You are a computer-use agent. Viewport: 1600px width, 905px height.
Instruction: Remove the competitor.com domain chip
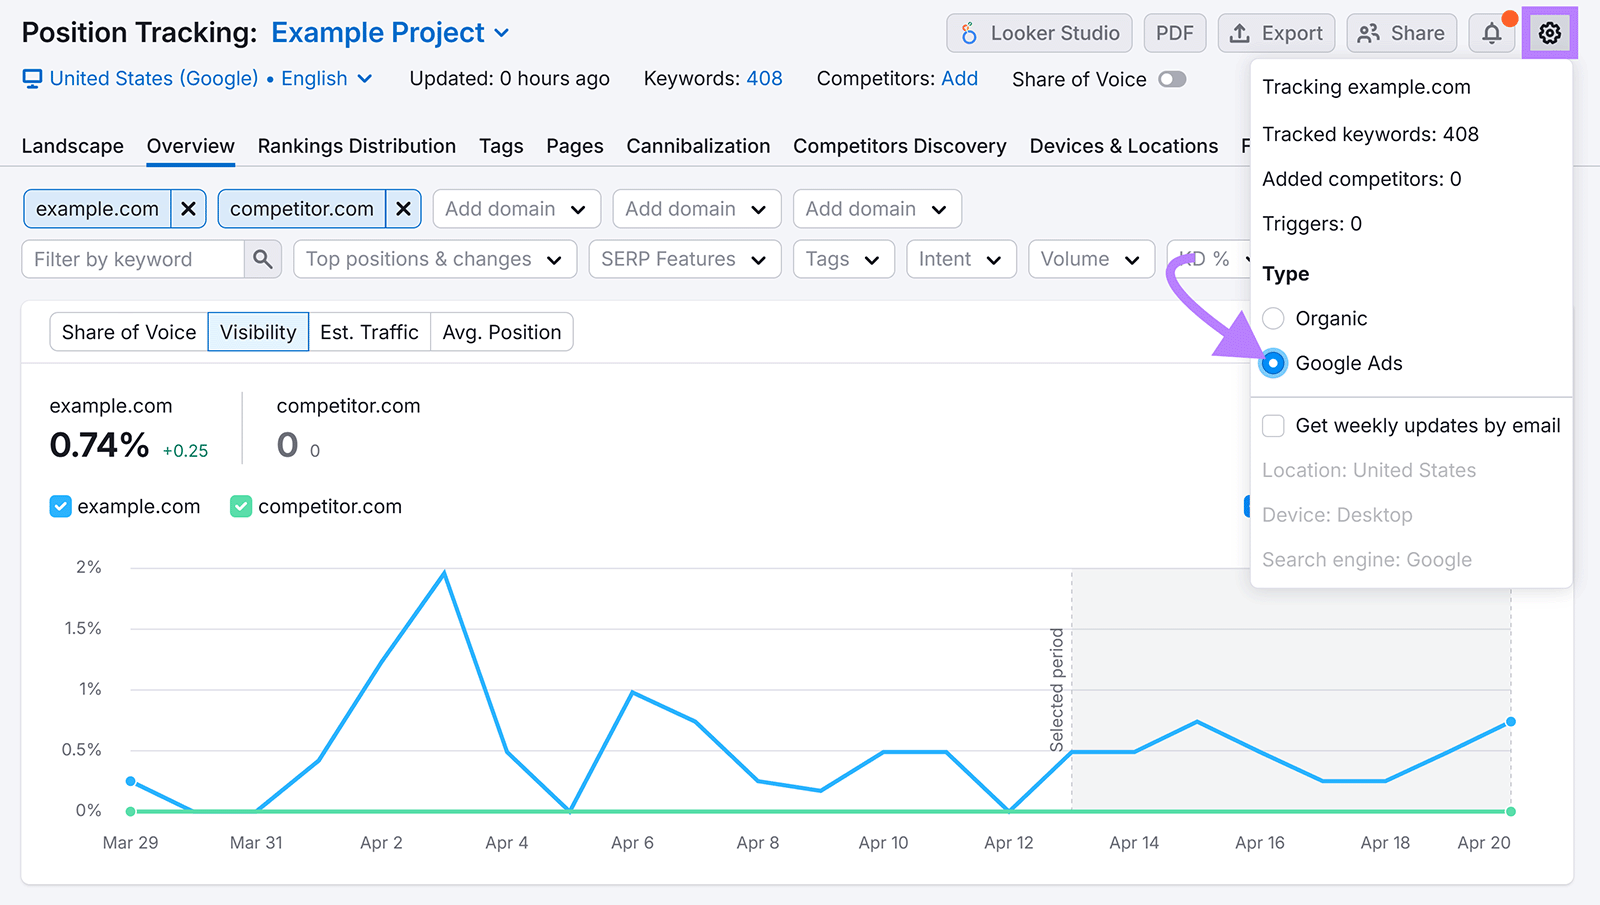click(x=403, y=209)
